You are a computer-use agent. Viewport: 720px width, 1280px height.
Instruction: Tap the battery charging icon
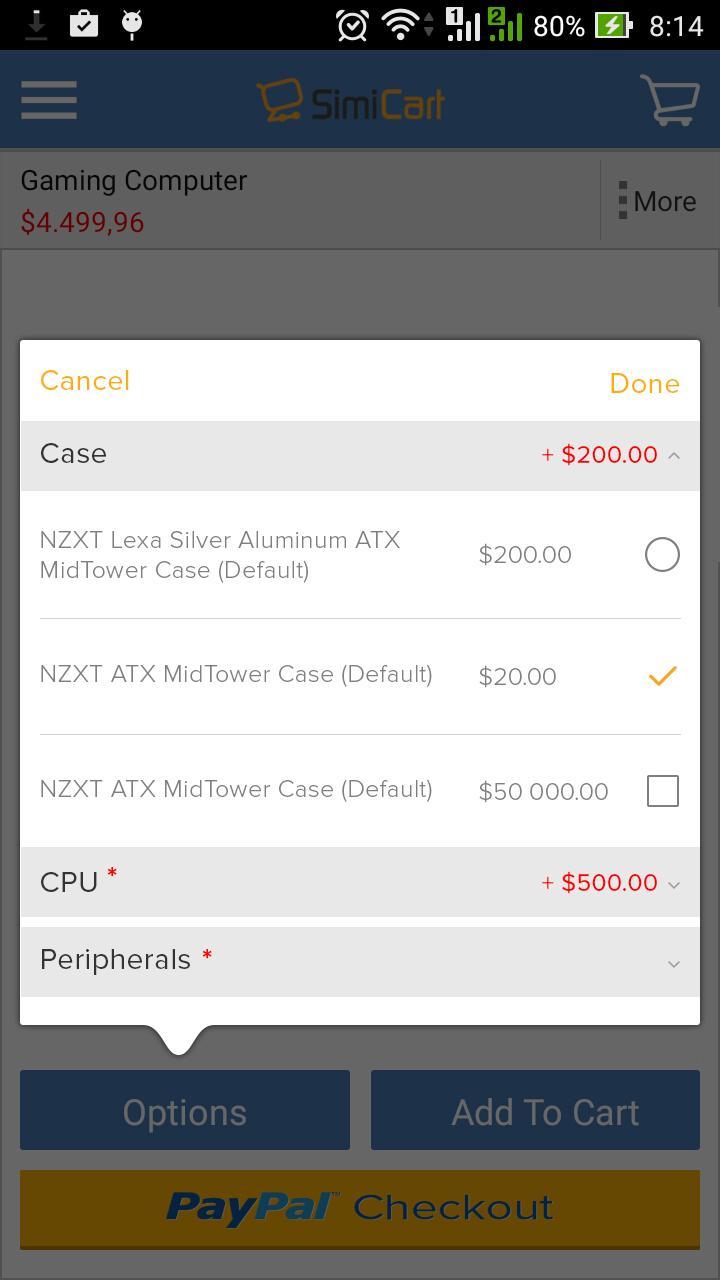pos(612,25)
